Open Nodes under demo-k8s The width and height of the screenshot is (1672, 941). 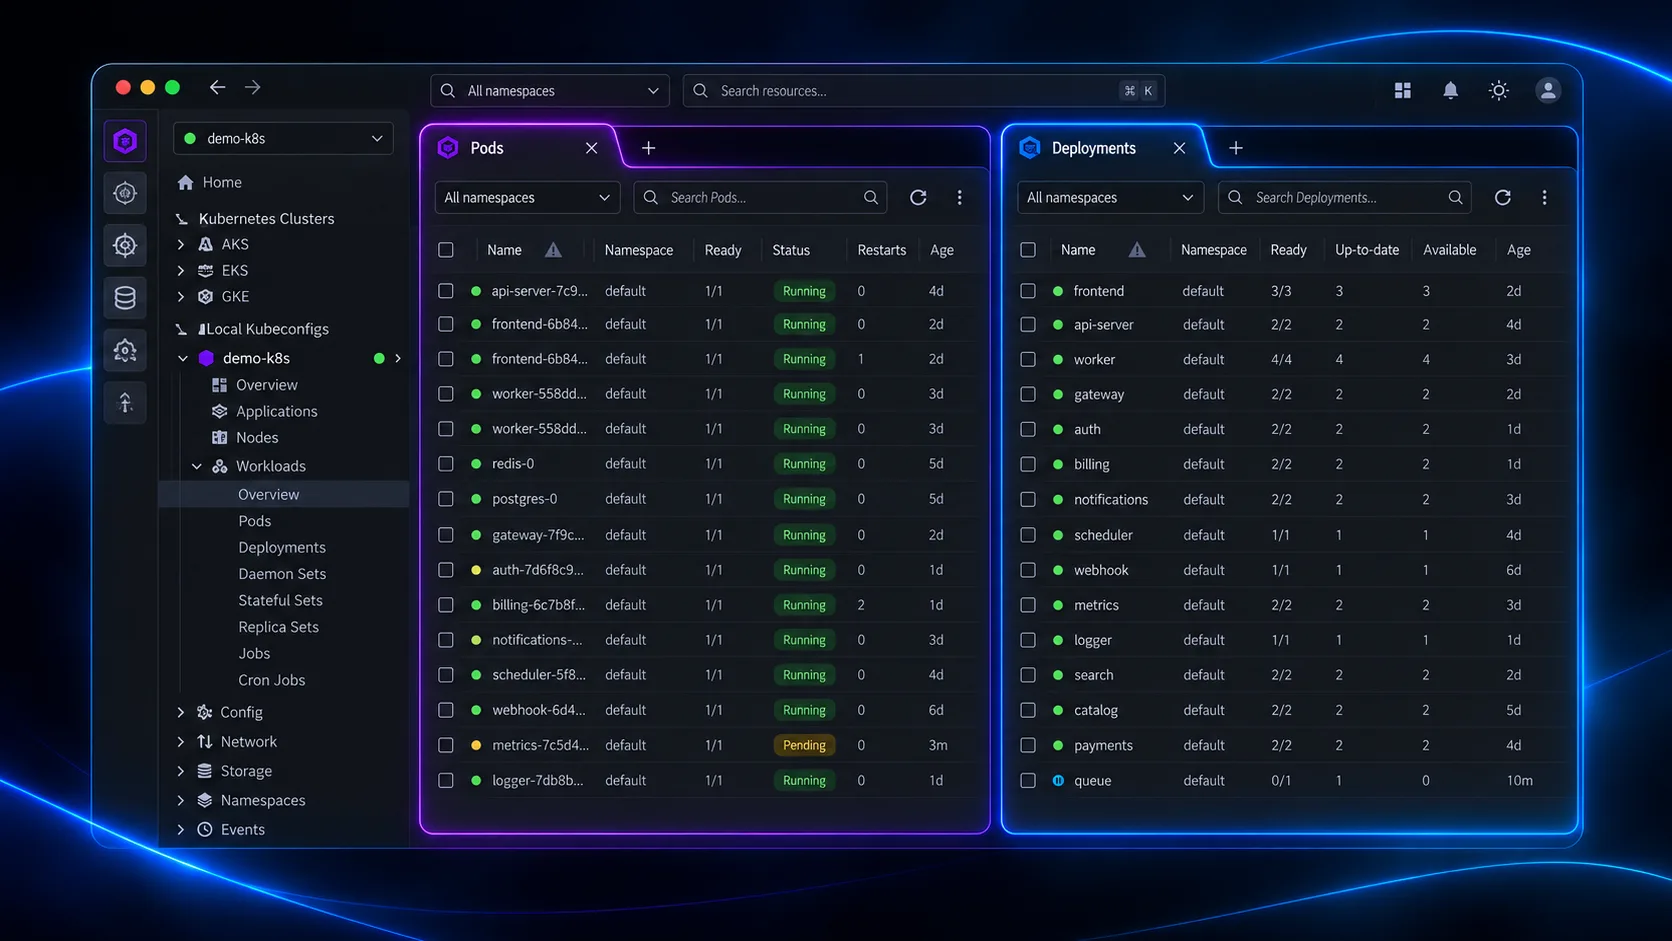click(257, 437)
